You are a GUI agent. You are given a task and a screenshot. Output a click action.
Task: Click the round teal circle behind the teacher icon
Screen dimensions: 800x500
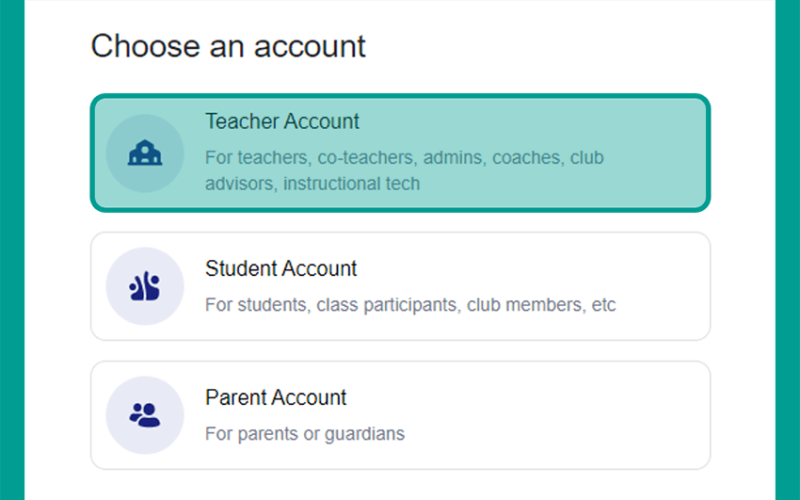145,153
